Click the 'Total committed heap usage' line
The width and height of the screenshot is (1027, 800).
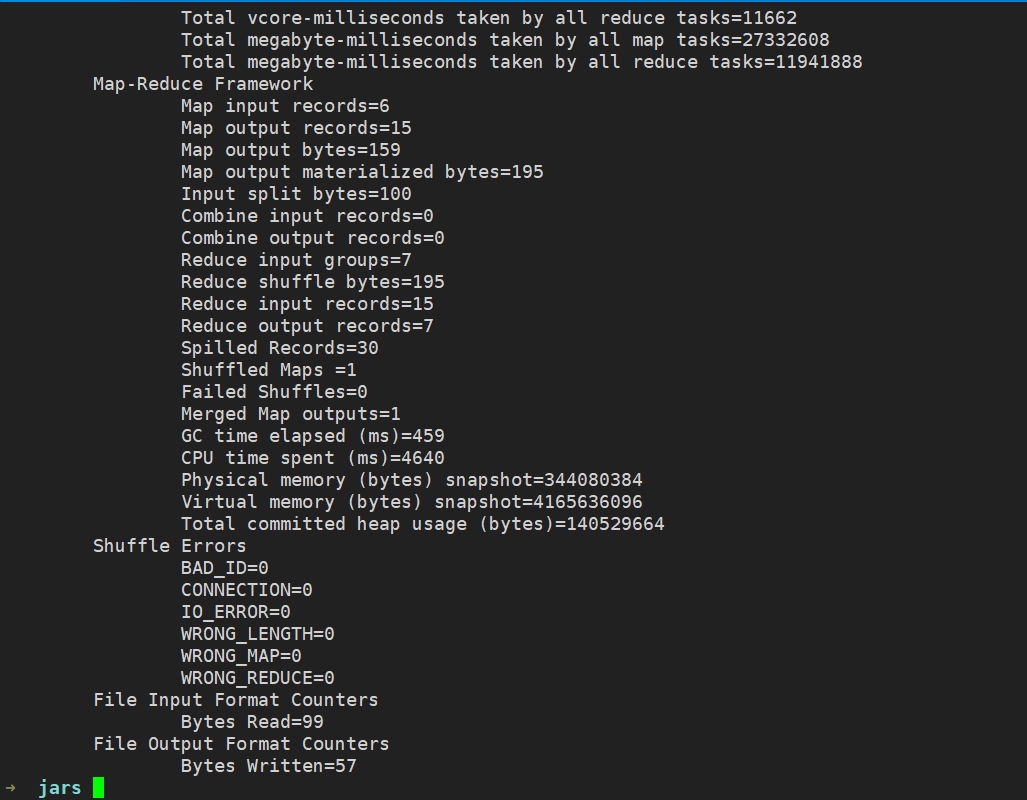click(422, 524)
